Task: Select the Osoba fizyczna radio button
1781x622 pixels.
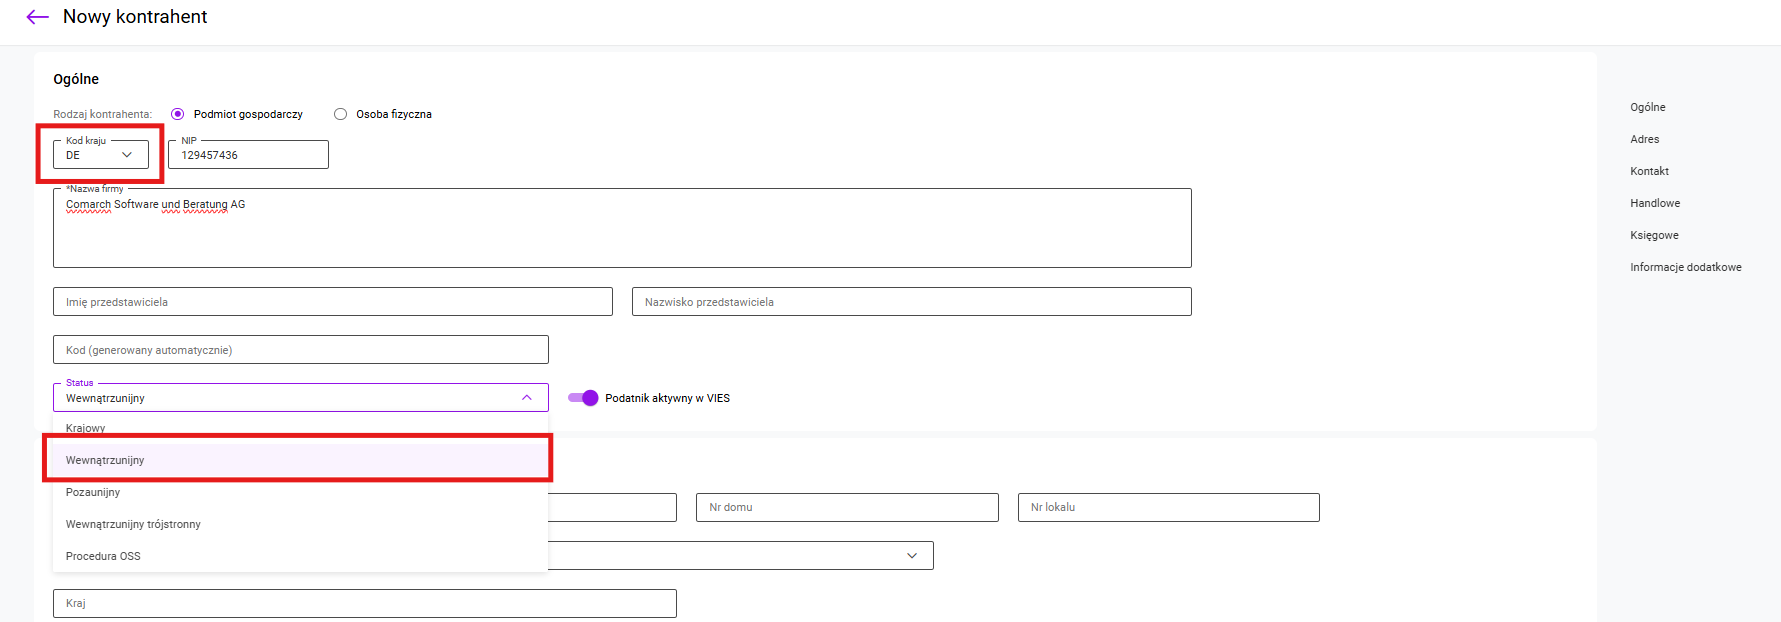Action: (x=340, y=114)
